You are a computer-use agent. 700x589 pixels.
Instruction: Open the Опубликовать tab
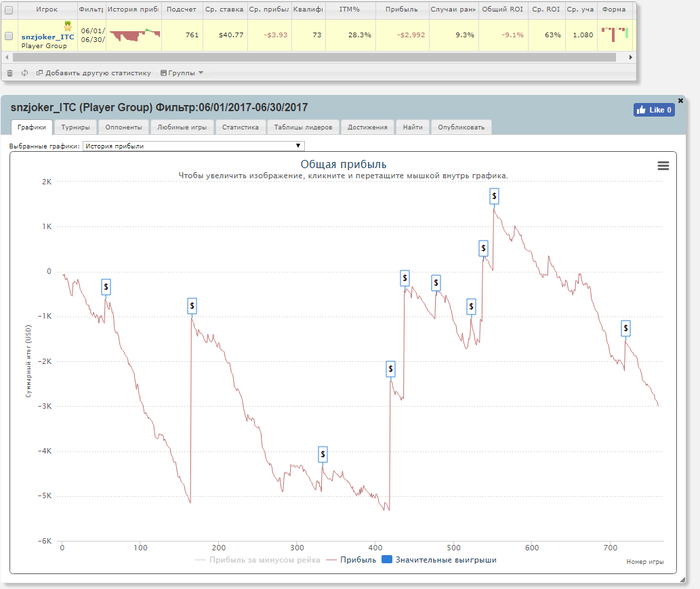tap(461, 127)
